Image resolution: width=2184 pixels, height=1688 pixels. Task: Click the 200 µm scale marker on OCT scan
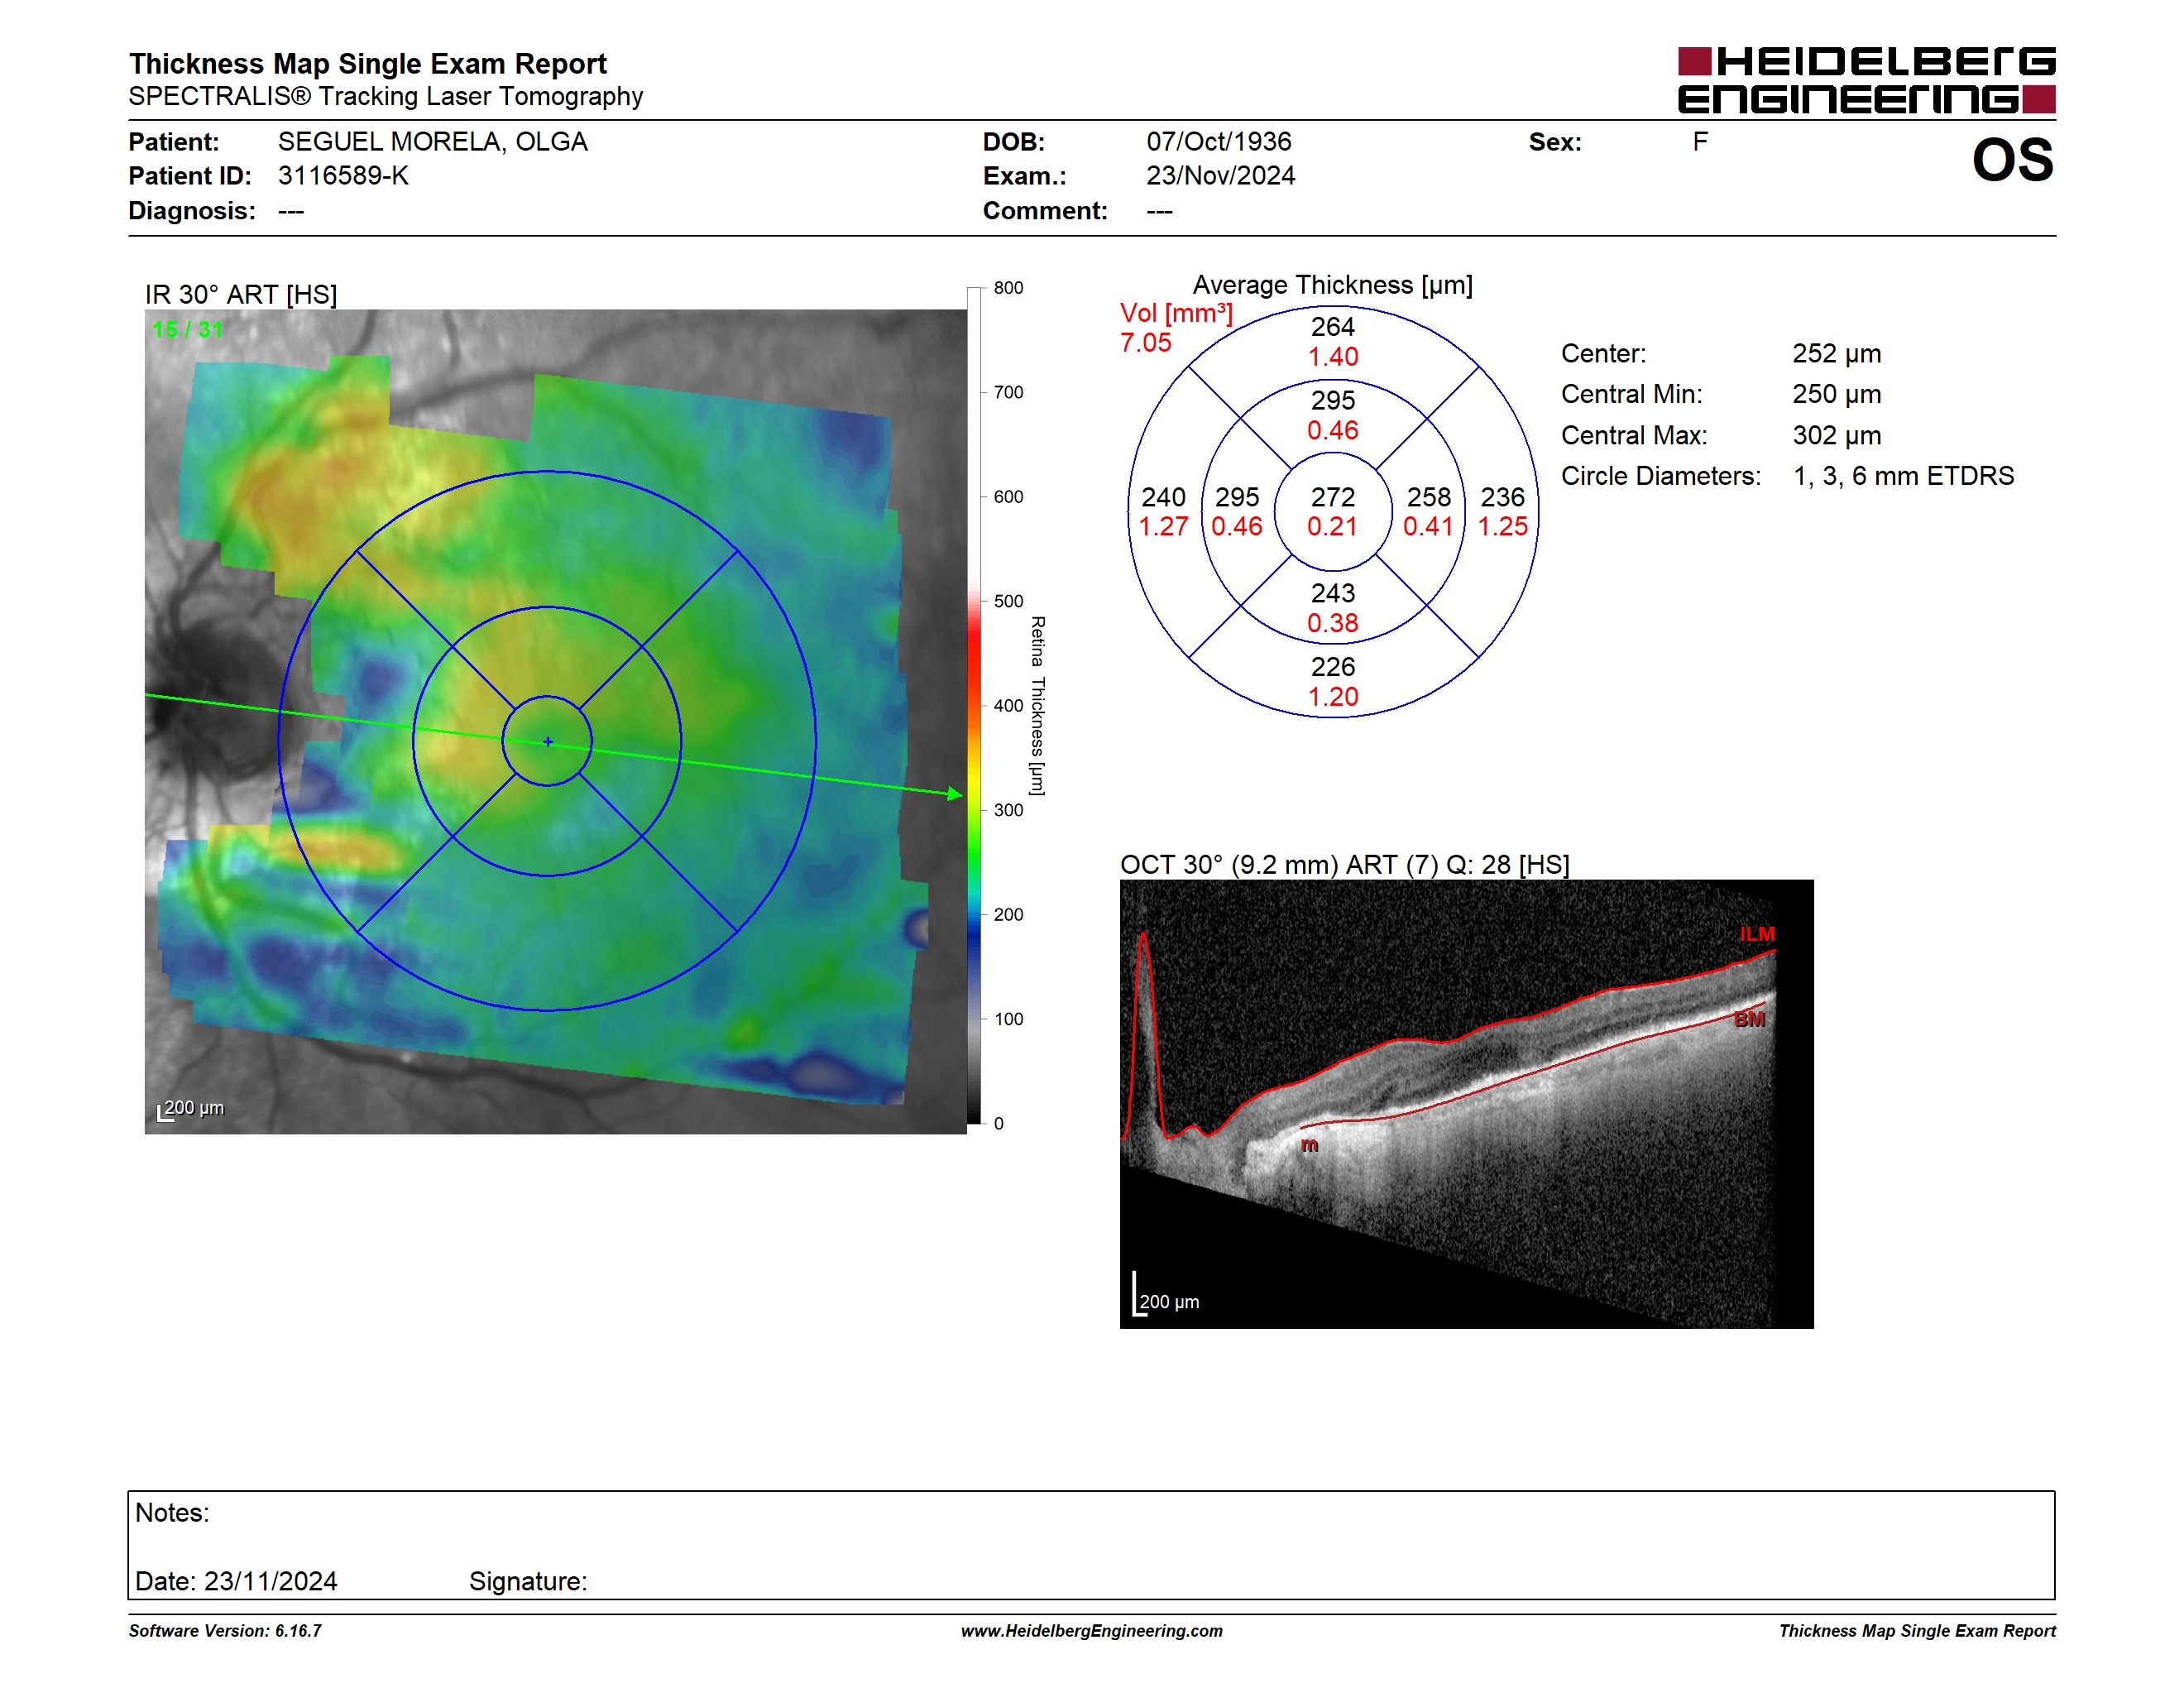[1166, 1296]
